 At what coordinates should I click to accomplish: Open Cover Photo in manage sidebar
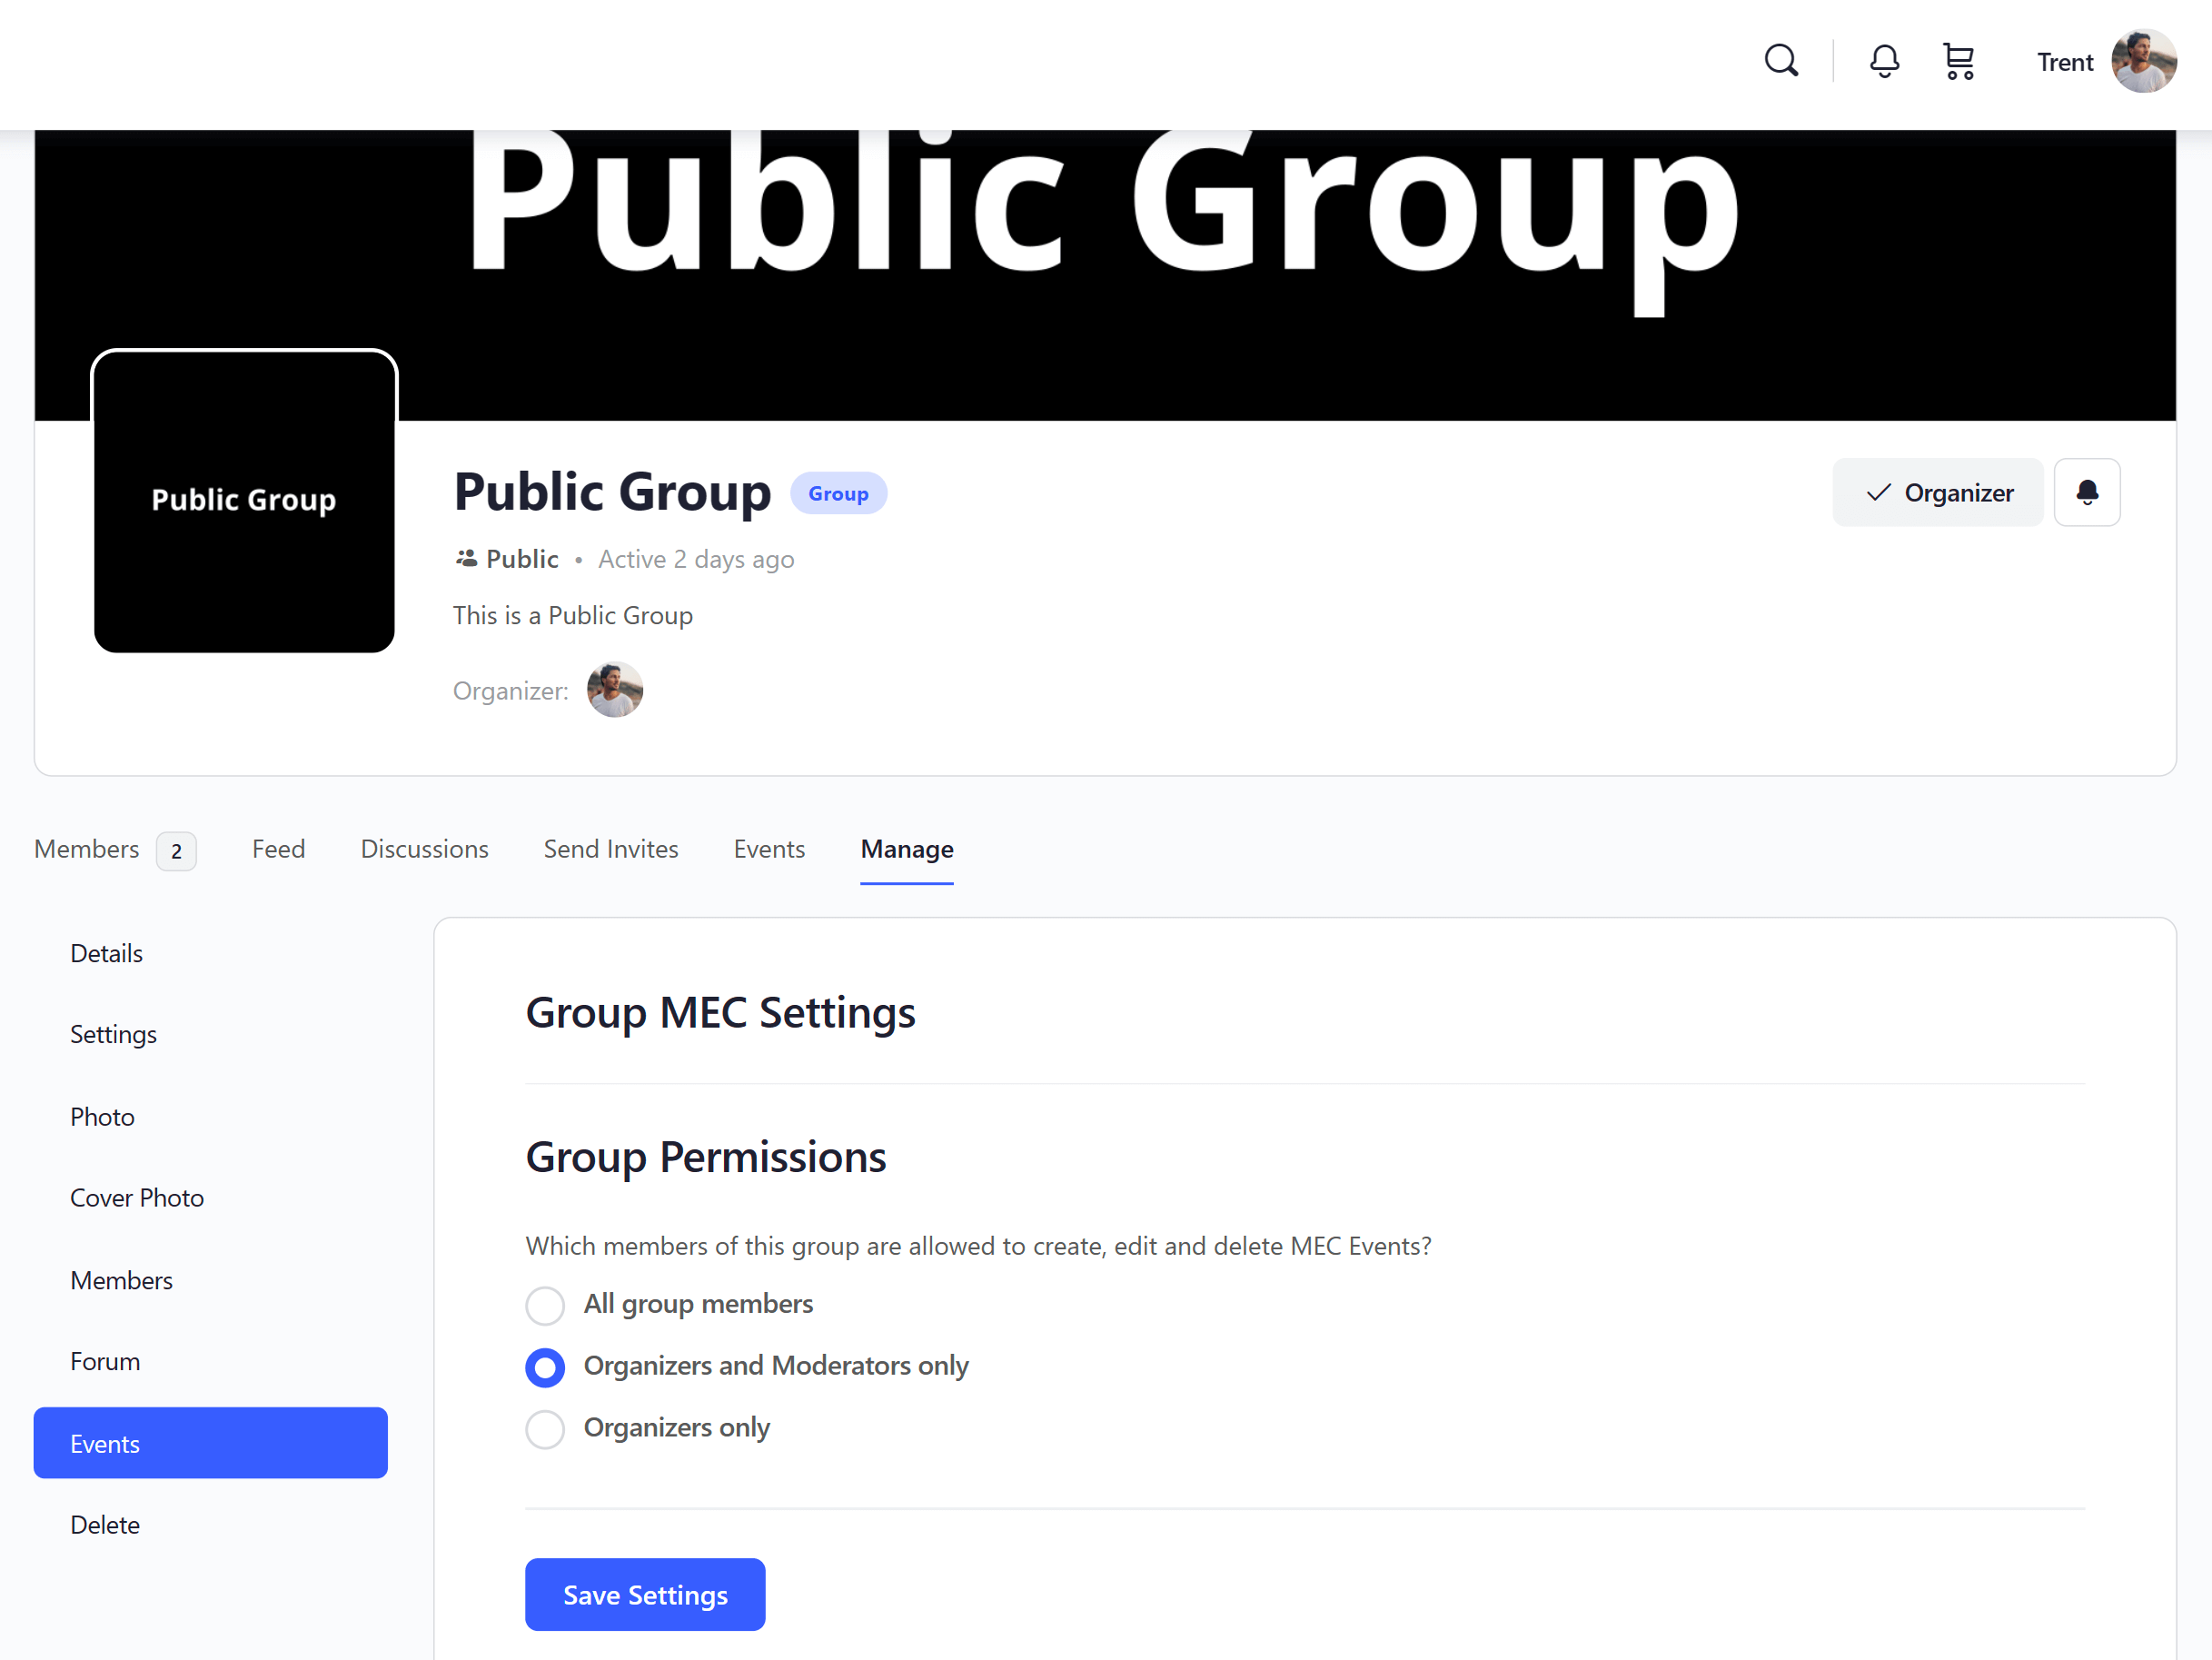tap(137, 1198)
